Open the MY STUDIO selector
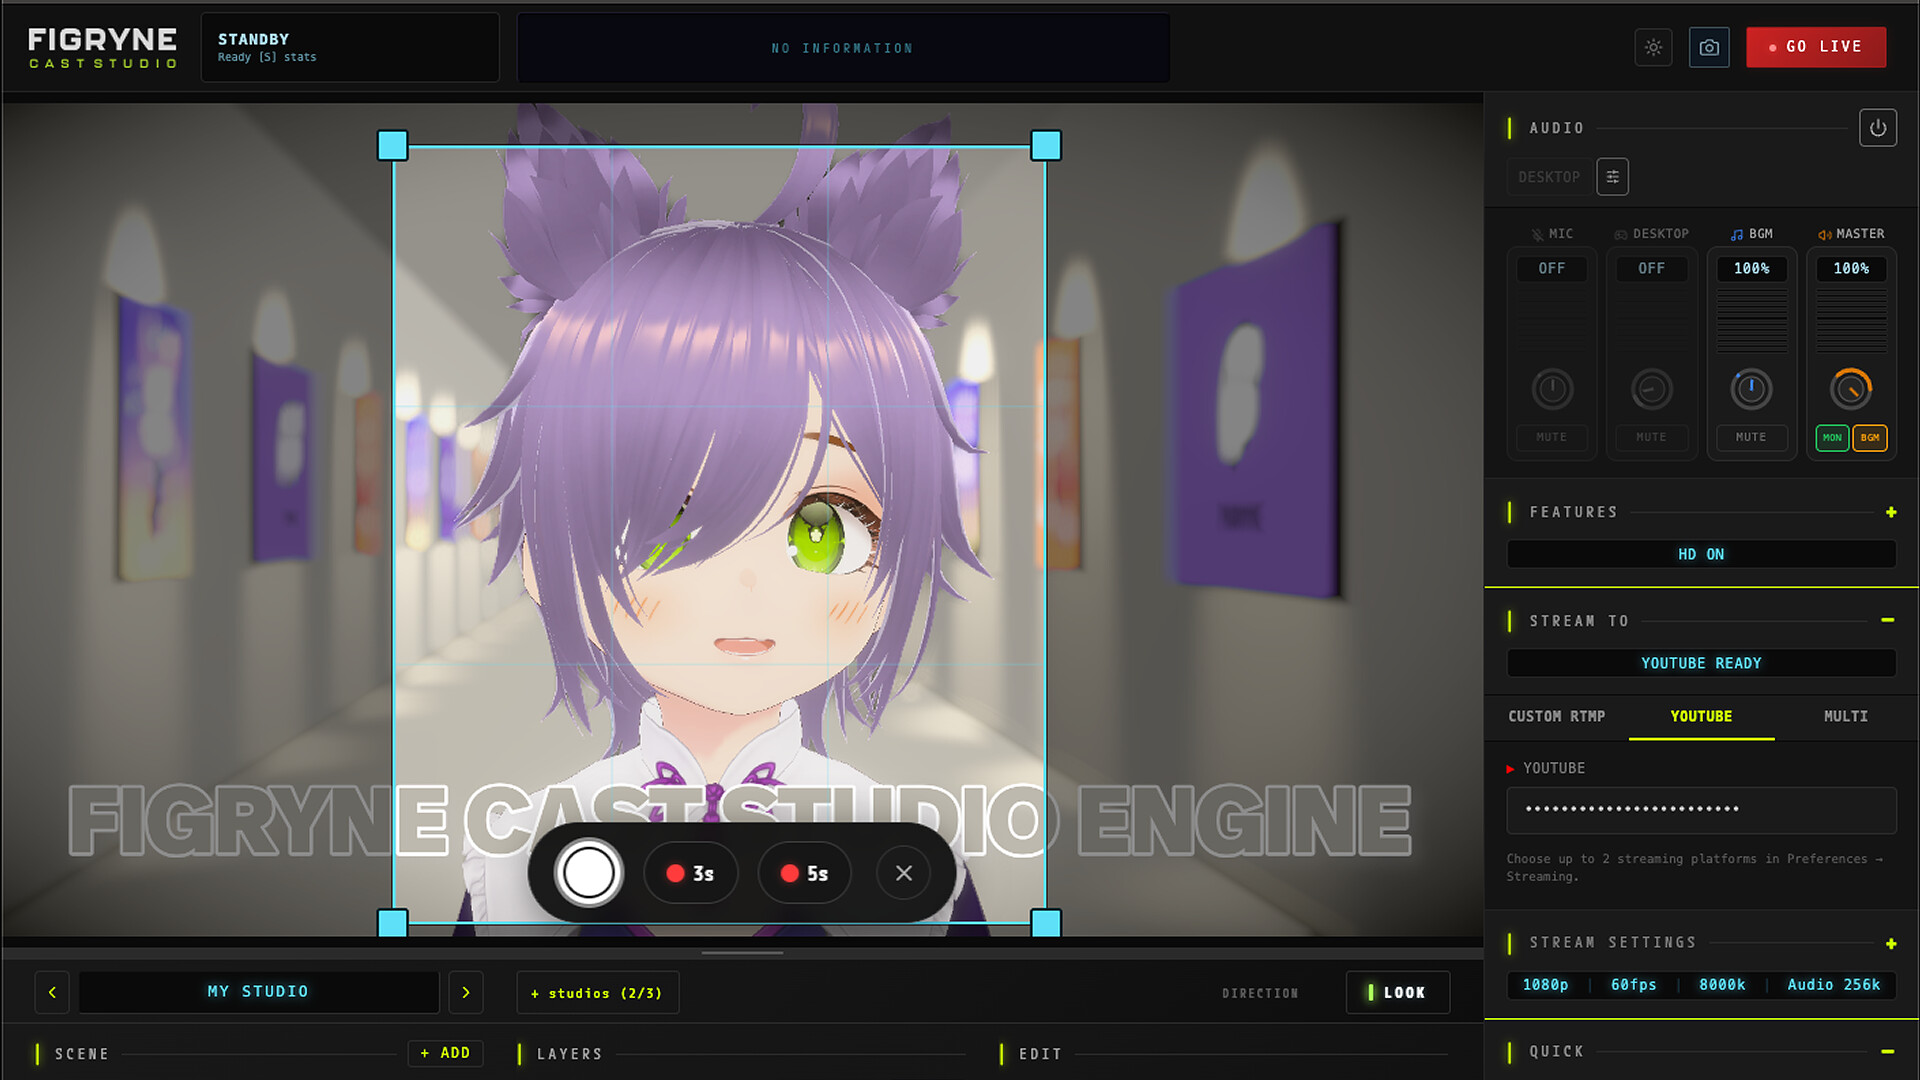Screen dimensions: 1920x1080 (x=259, y=992)
